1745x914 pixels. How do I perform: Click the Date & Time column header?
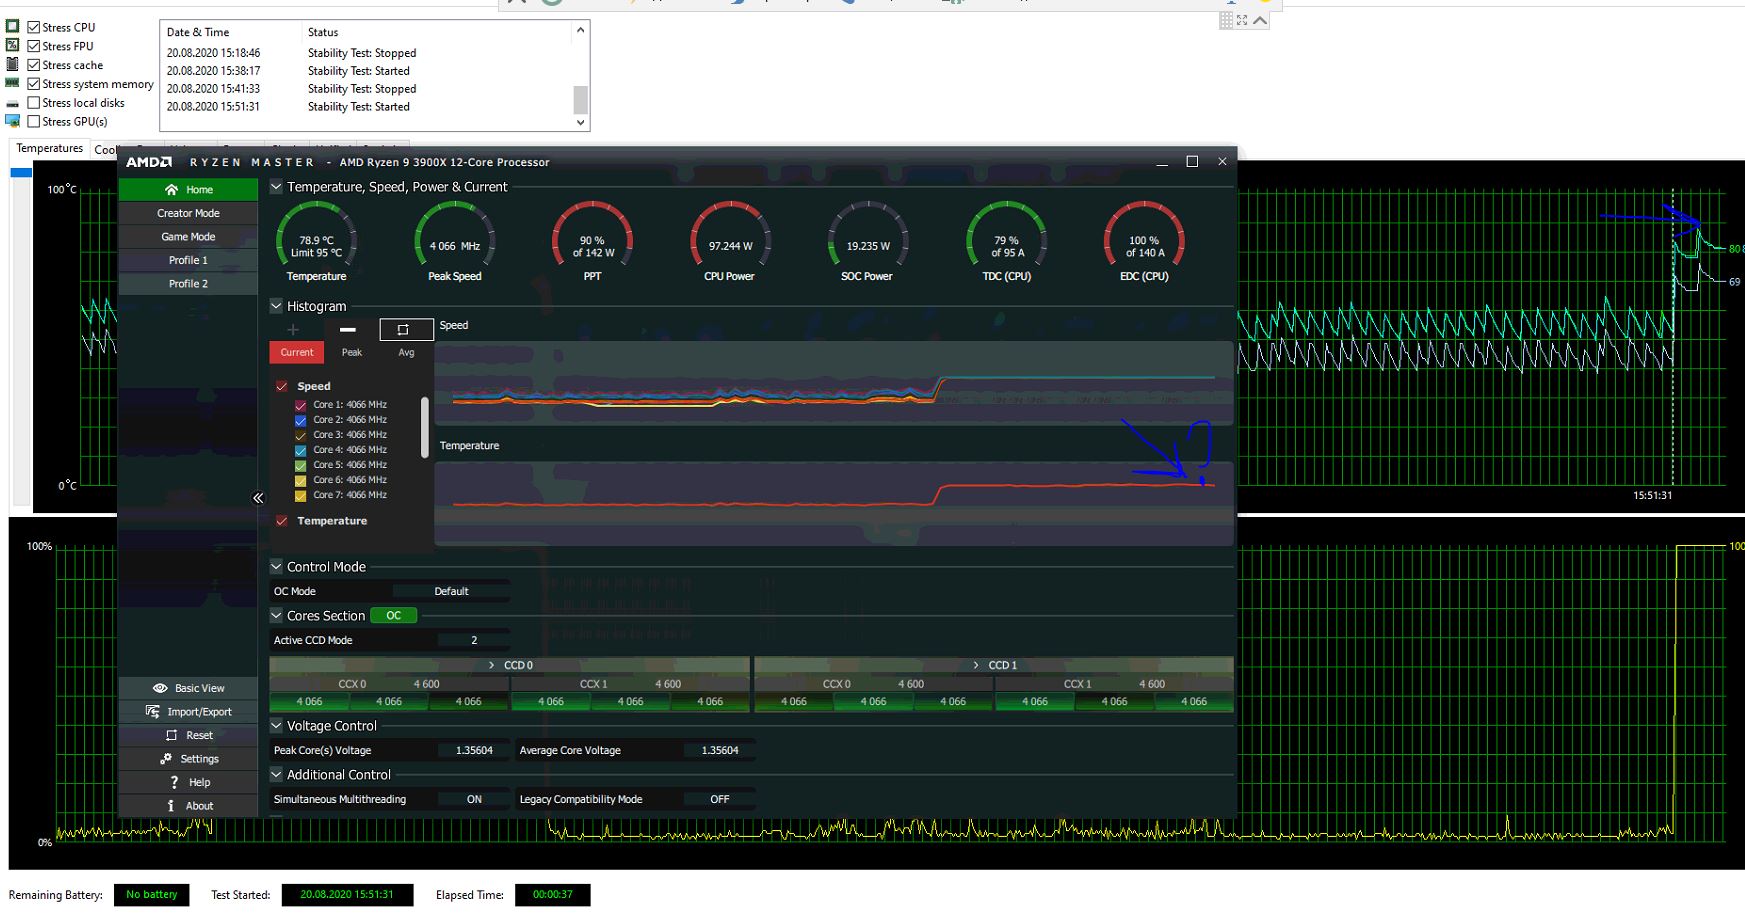point(198,32)
